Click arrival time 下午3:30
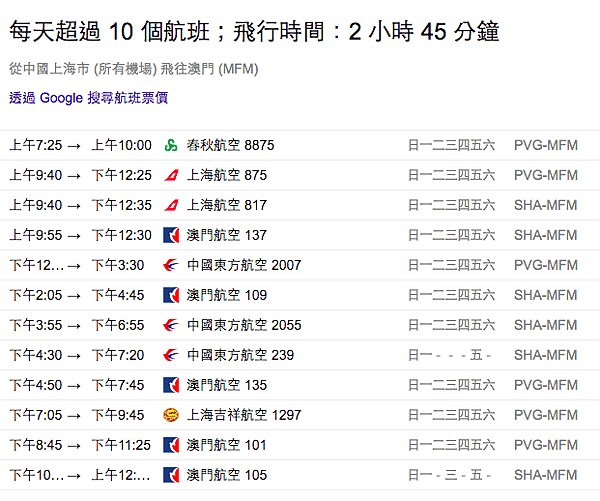 (x=118, y=265)
